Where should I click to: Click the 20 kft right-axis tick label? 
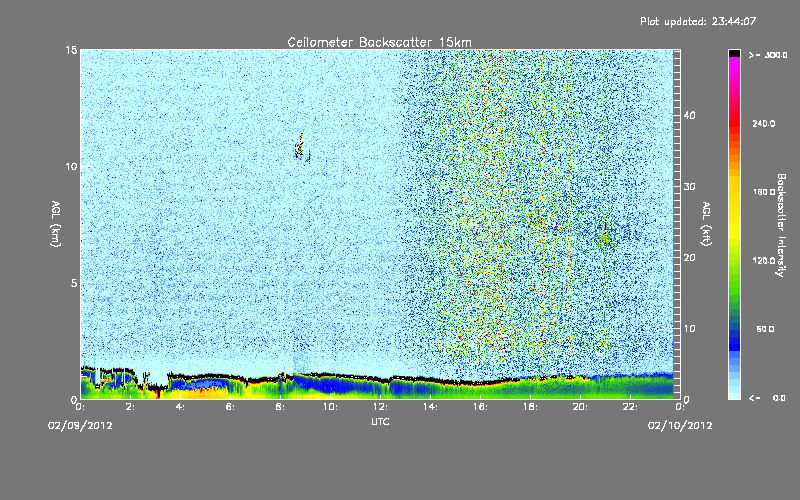(689, 258)
